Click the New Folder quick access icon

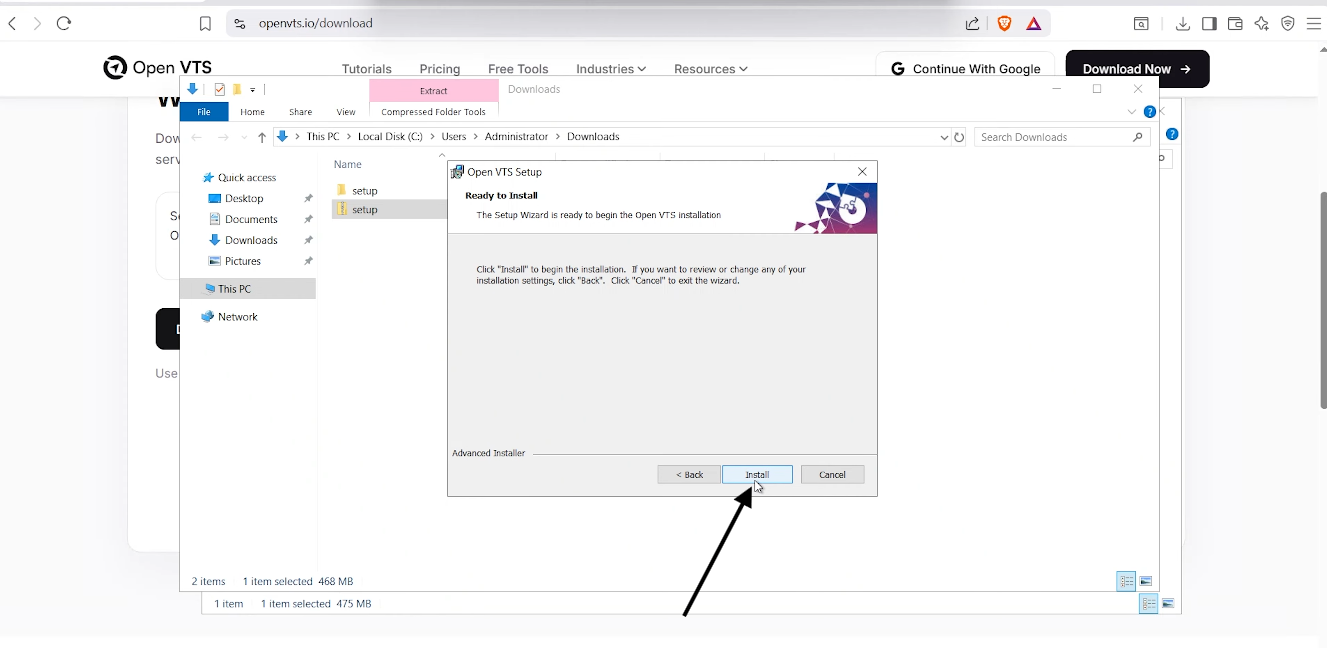237,89
